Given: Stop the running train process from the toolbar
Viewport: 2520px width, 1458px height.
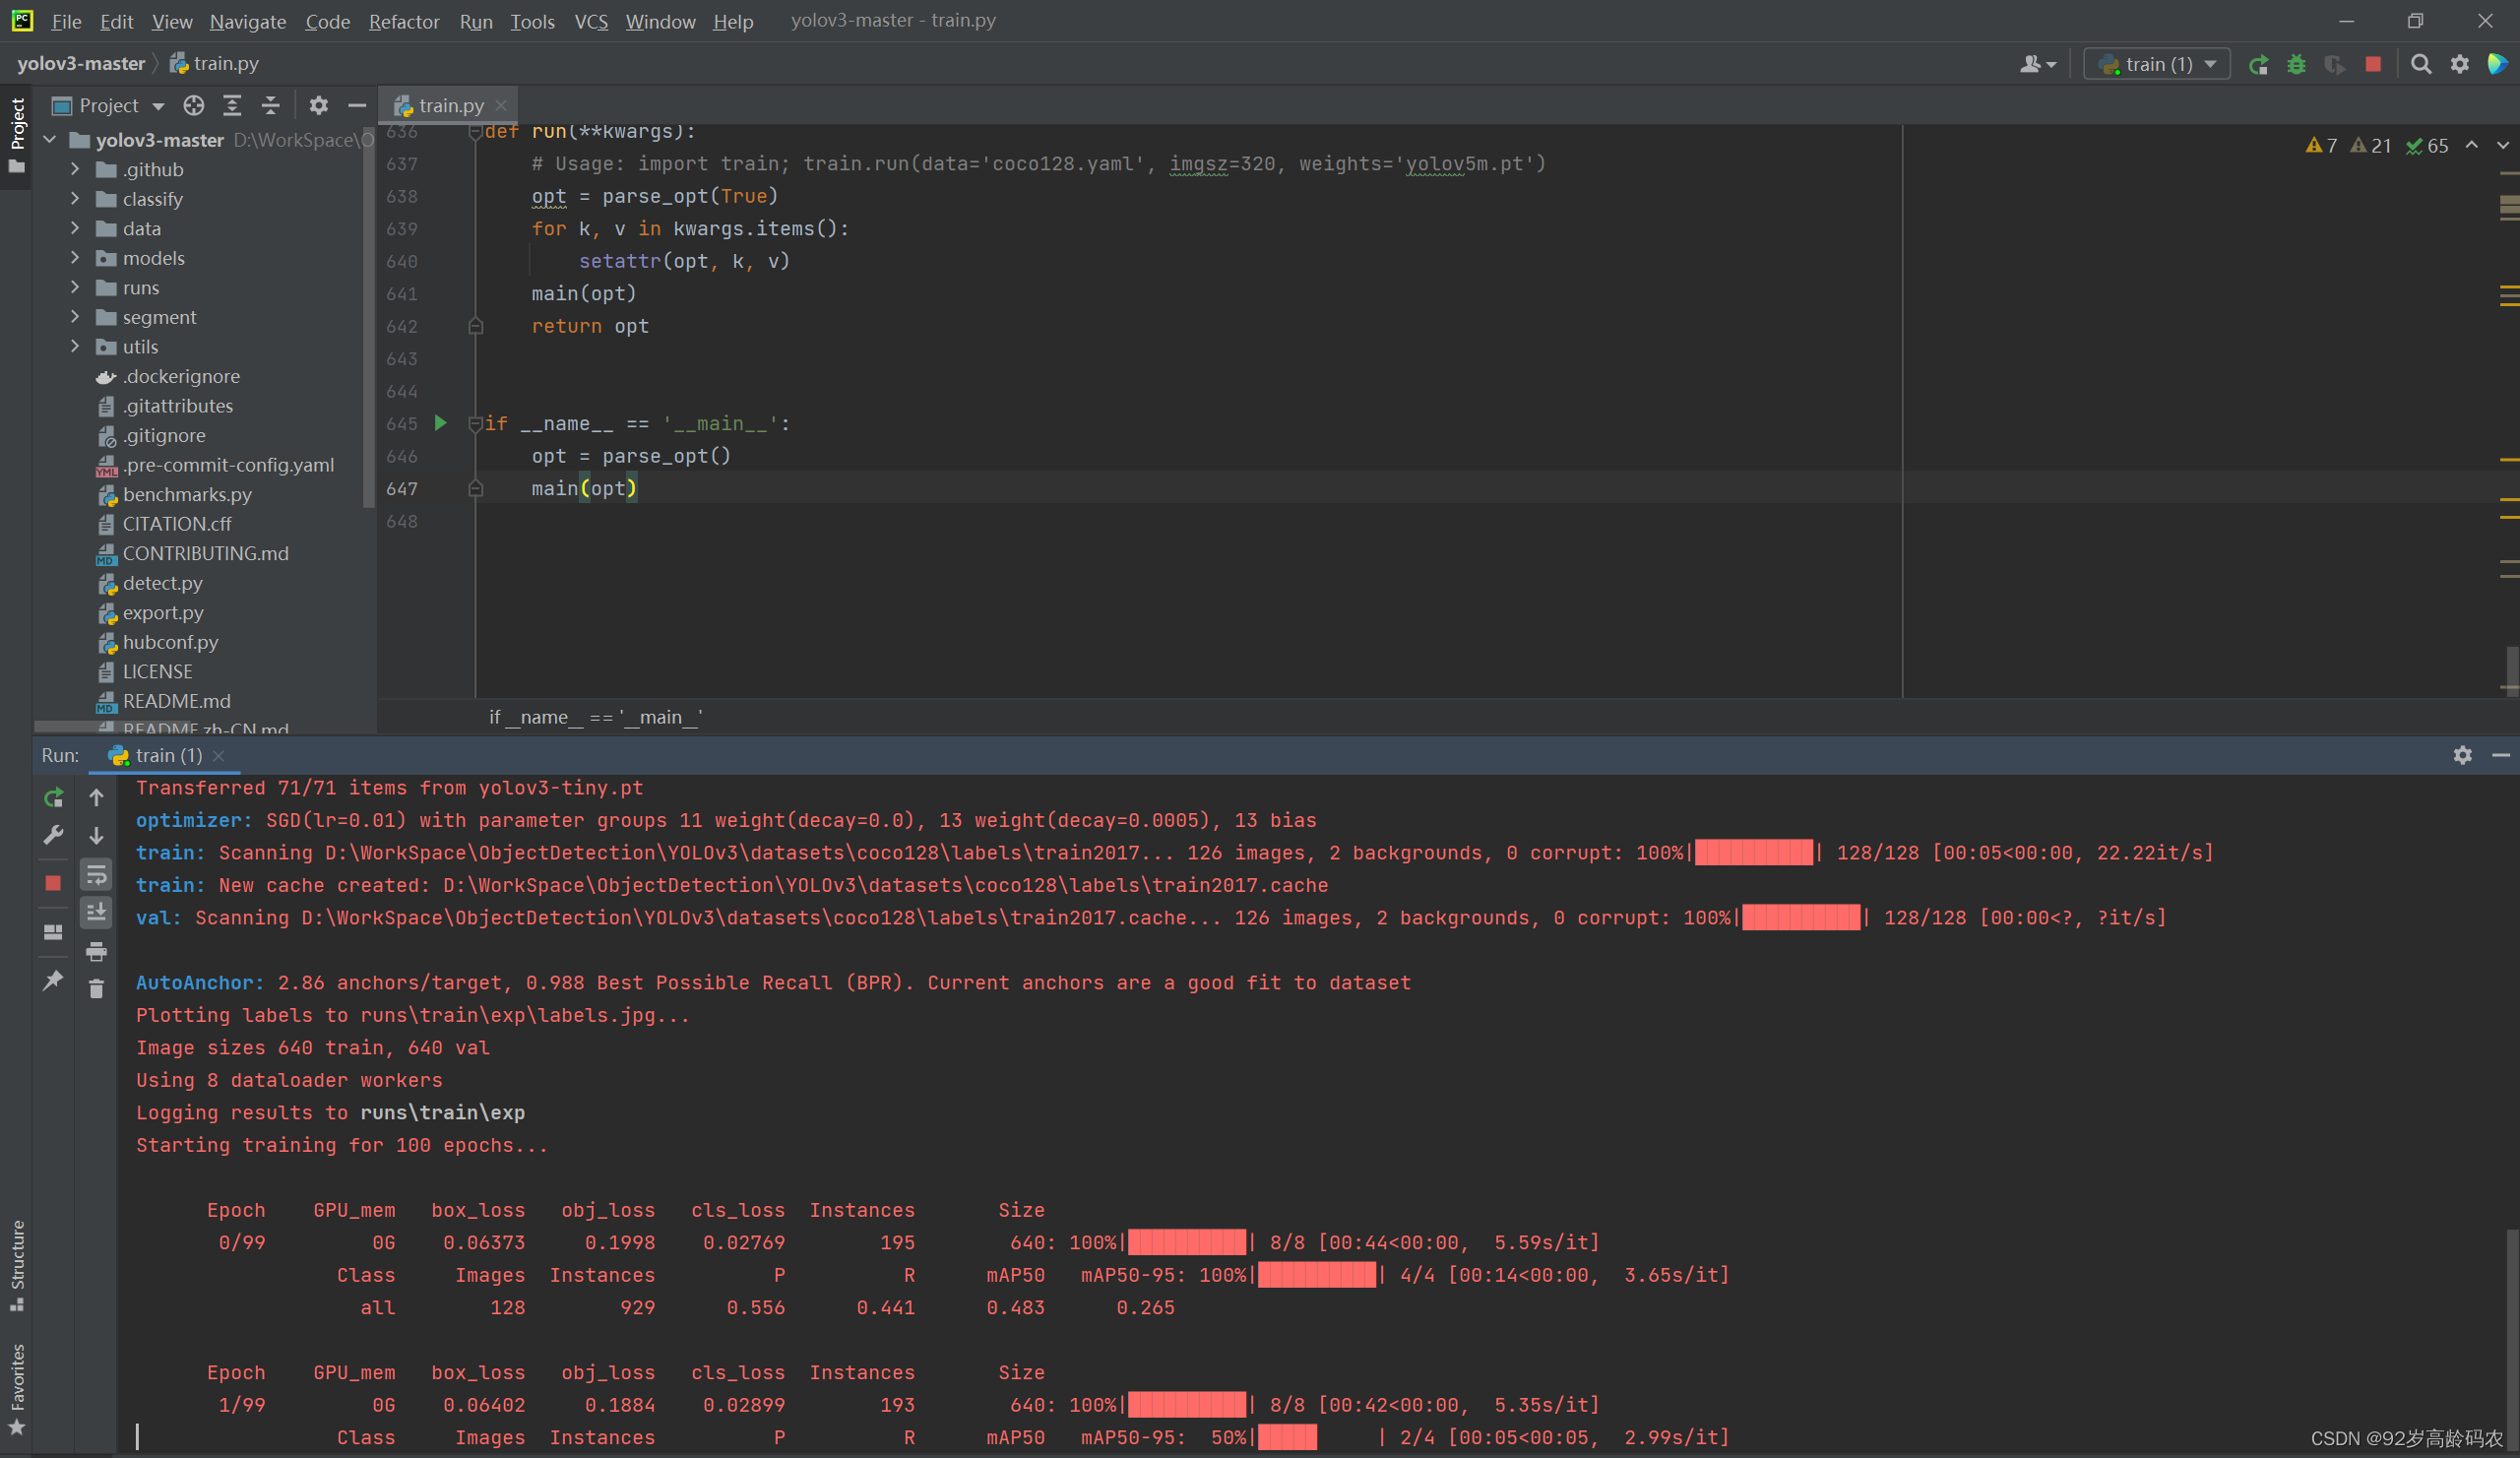Looking at the screenshot, I should 2373,64.
